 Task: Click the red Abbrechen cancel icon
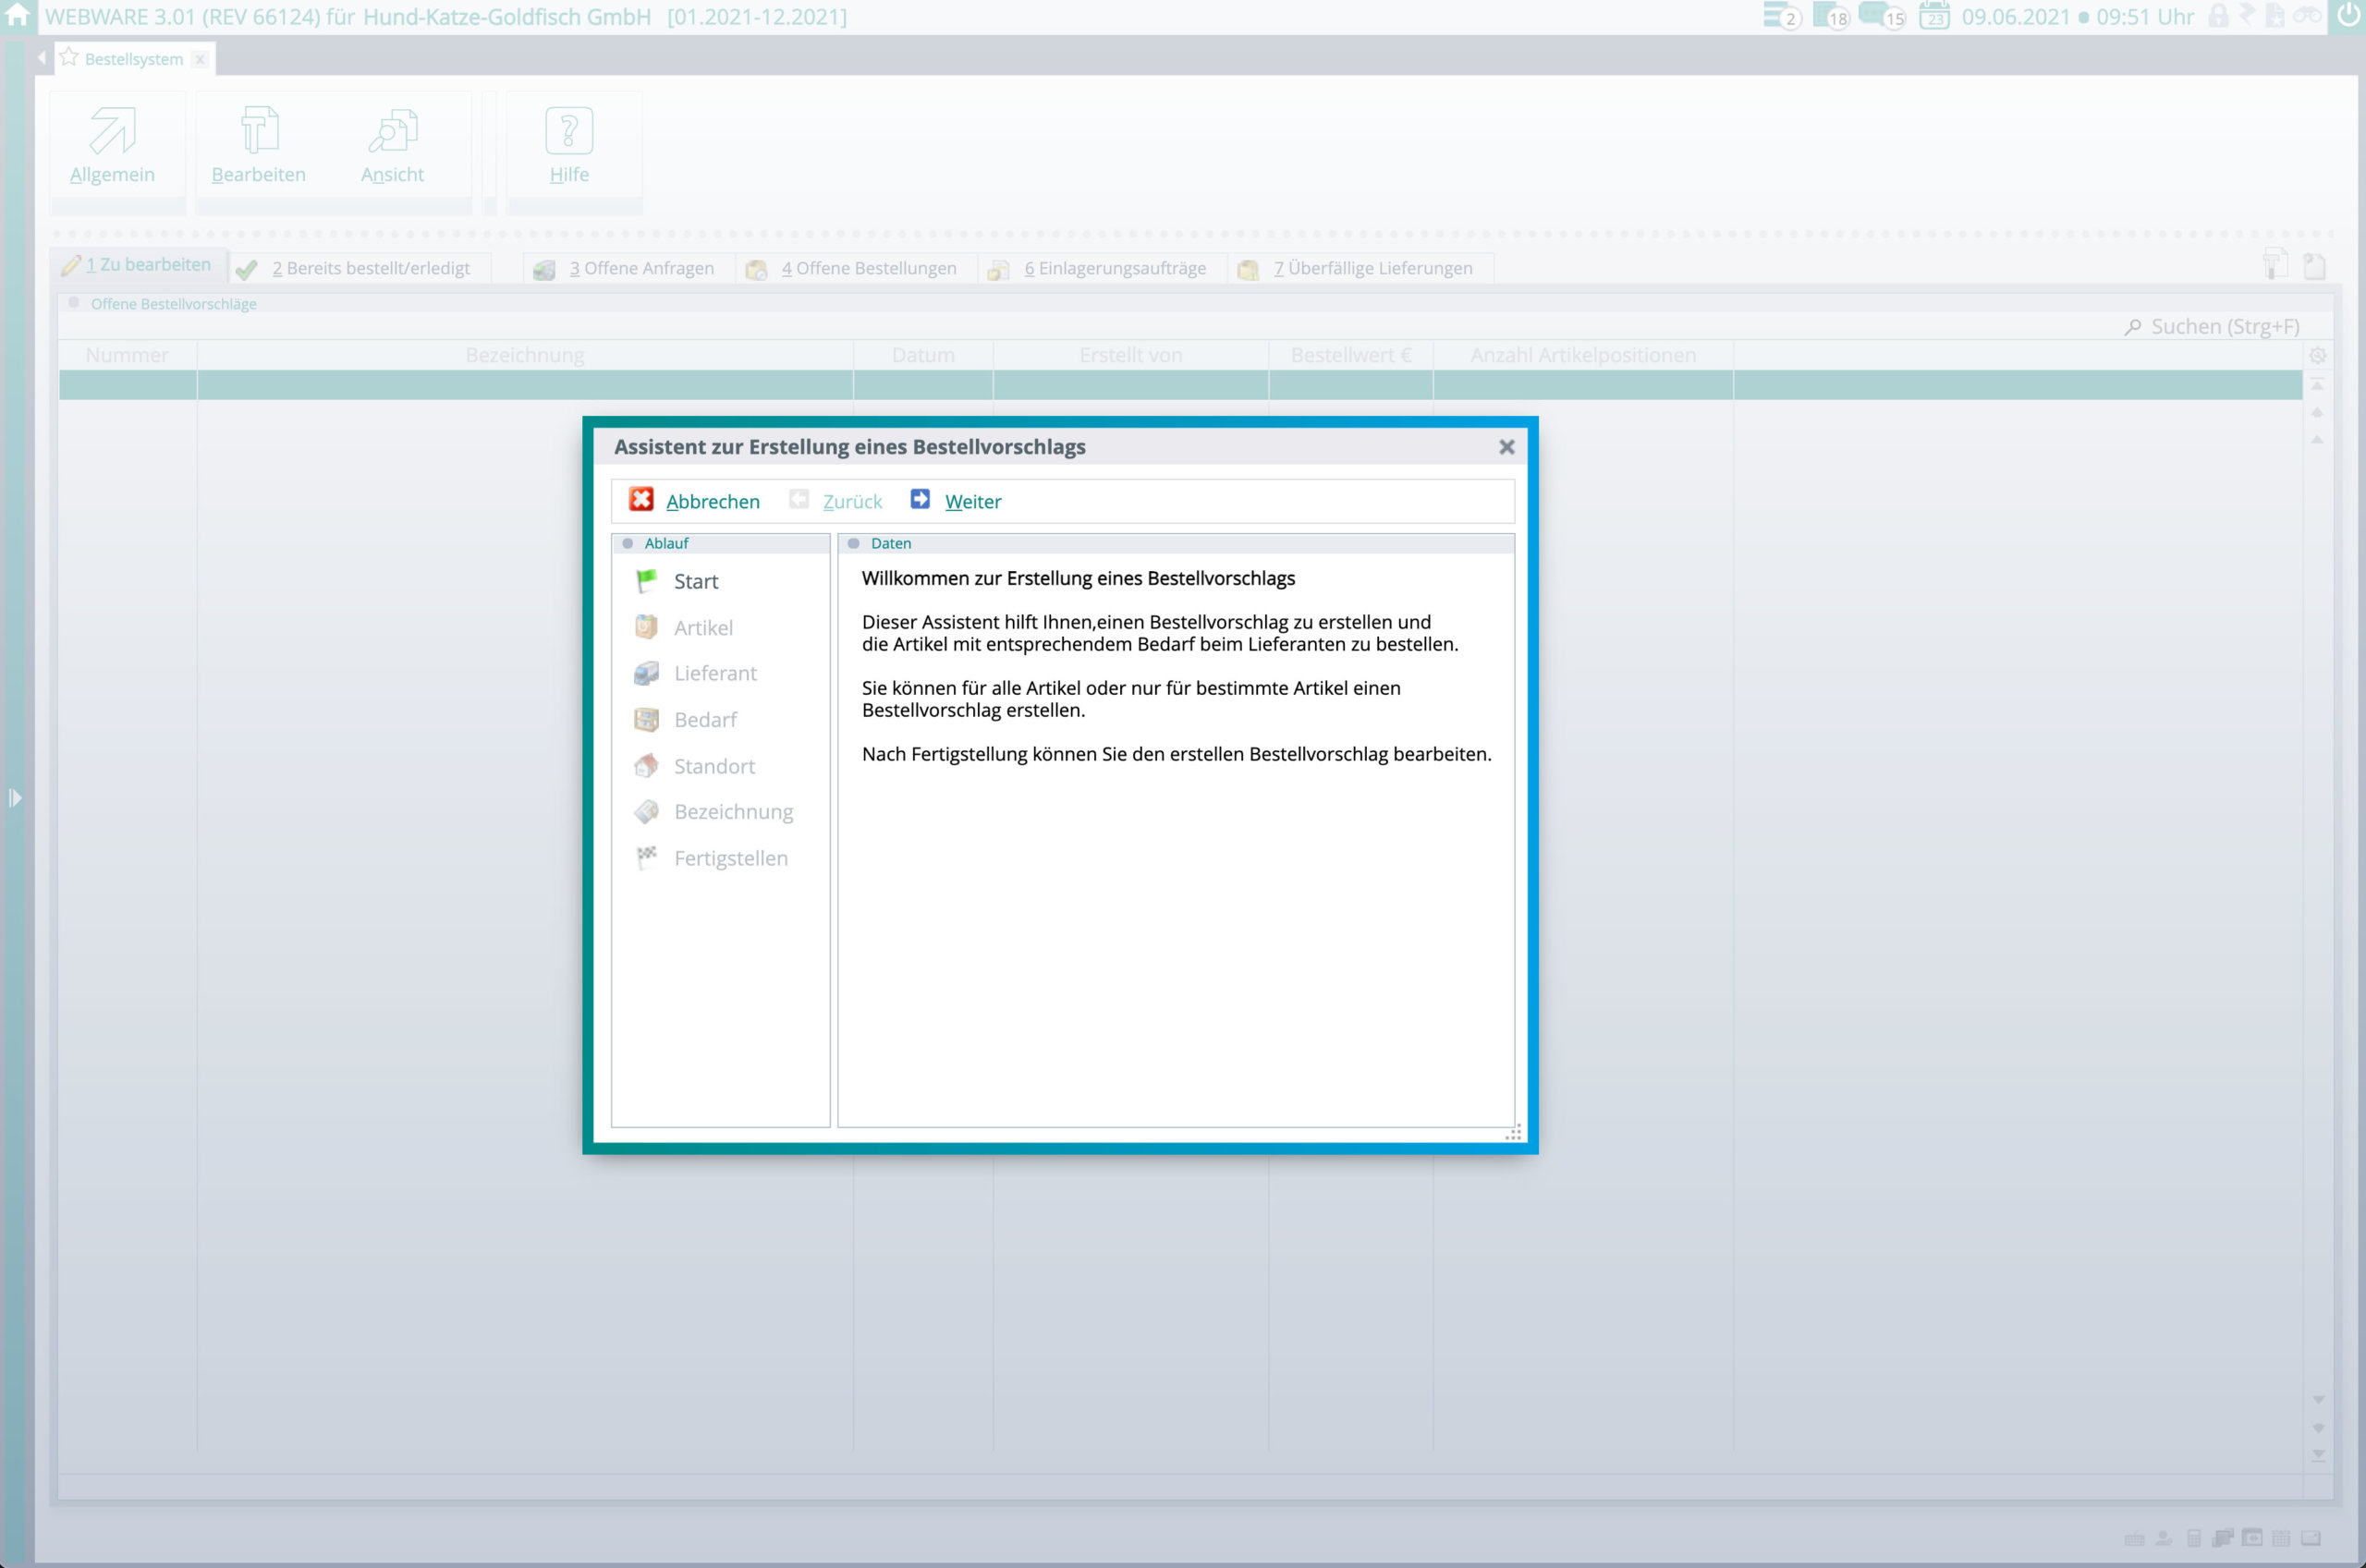coord(641,499)
